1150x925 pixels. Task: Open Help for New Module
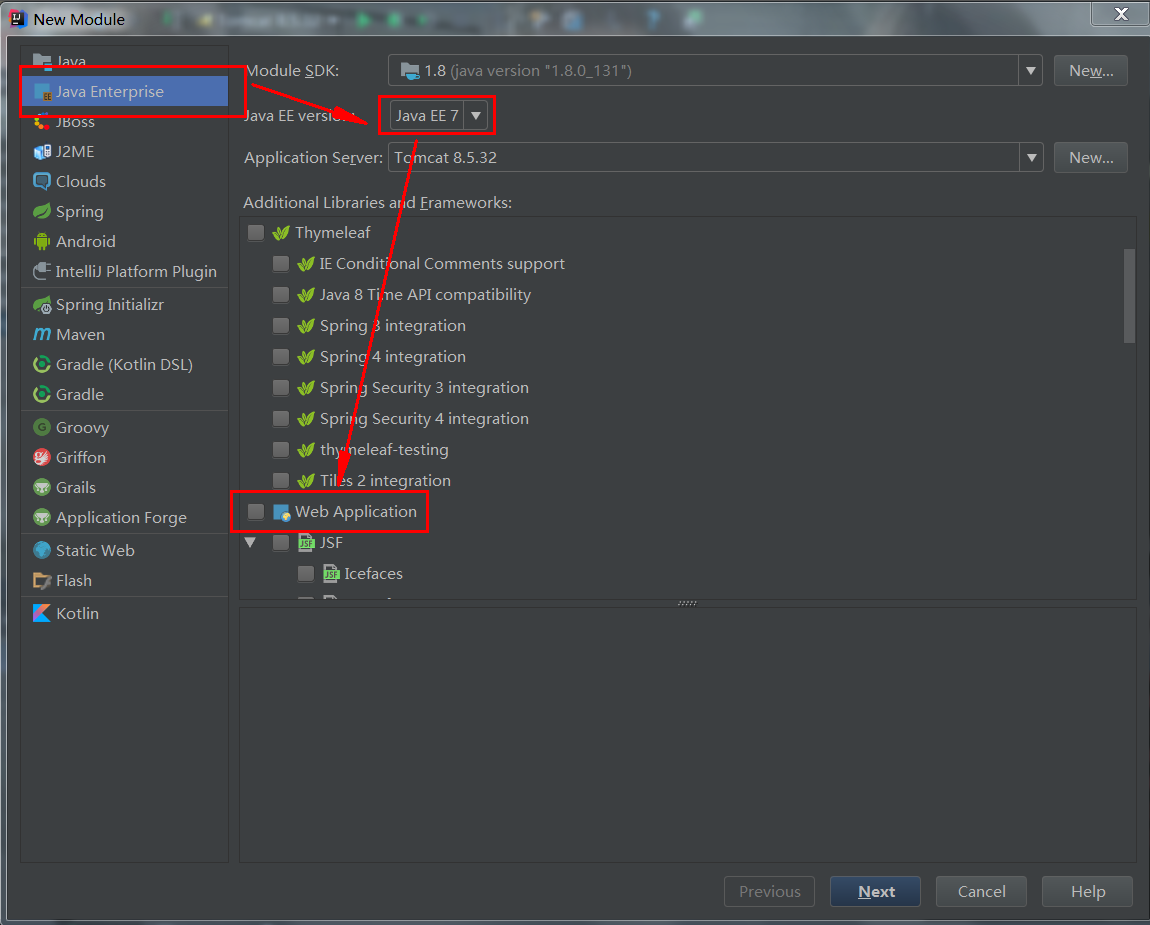coord(1088,891)
